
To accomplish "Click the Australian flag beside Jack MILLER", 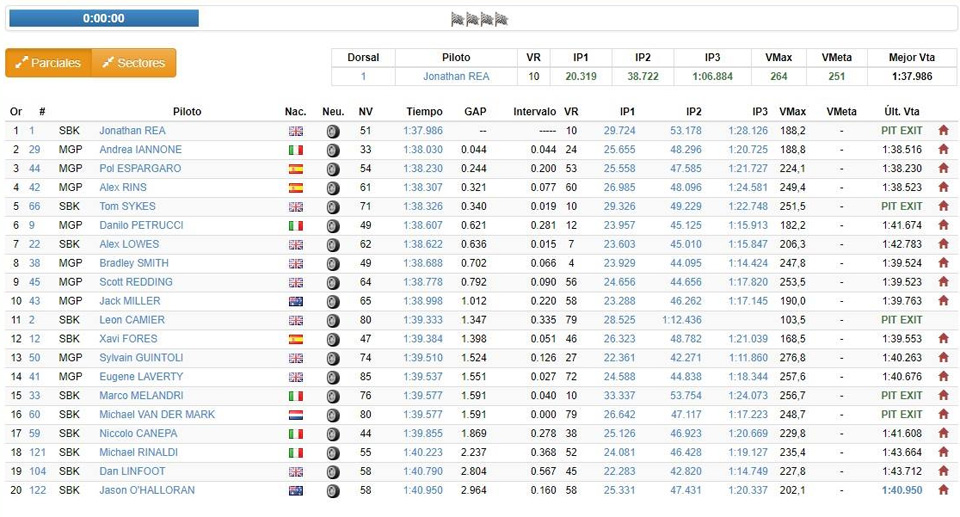I will pos(296,301).
